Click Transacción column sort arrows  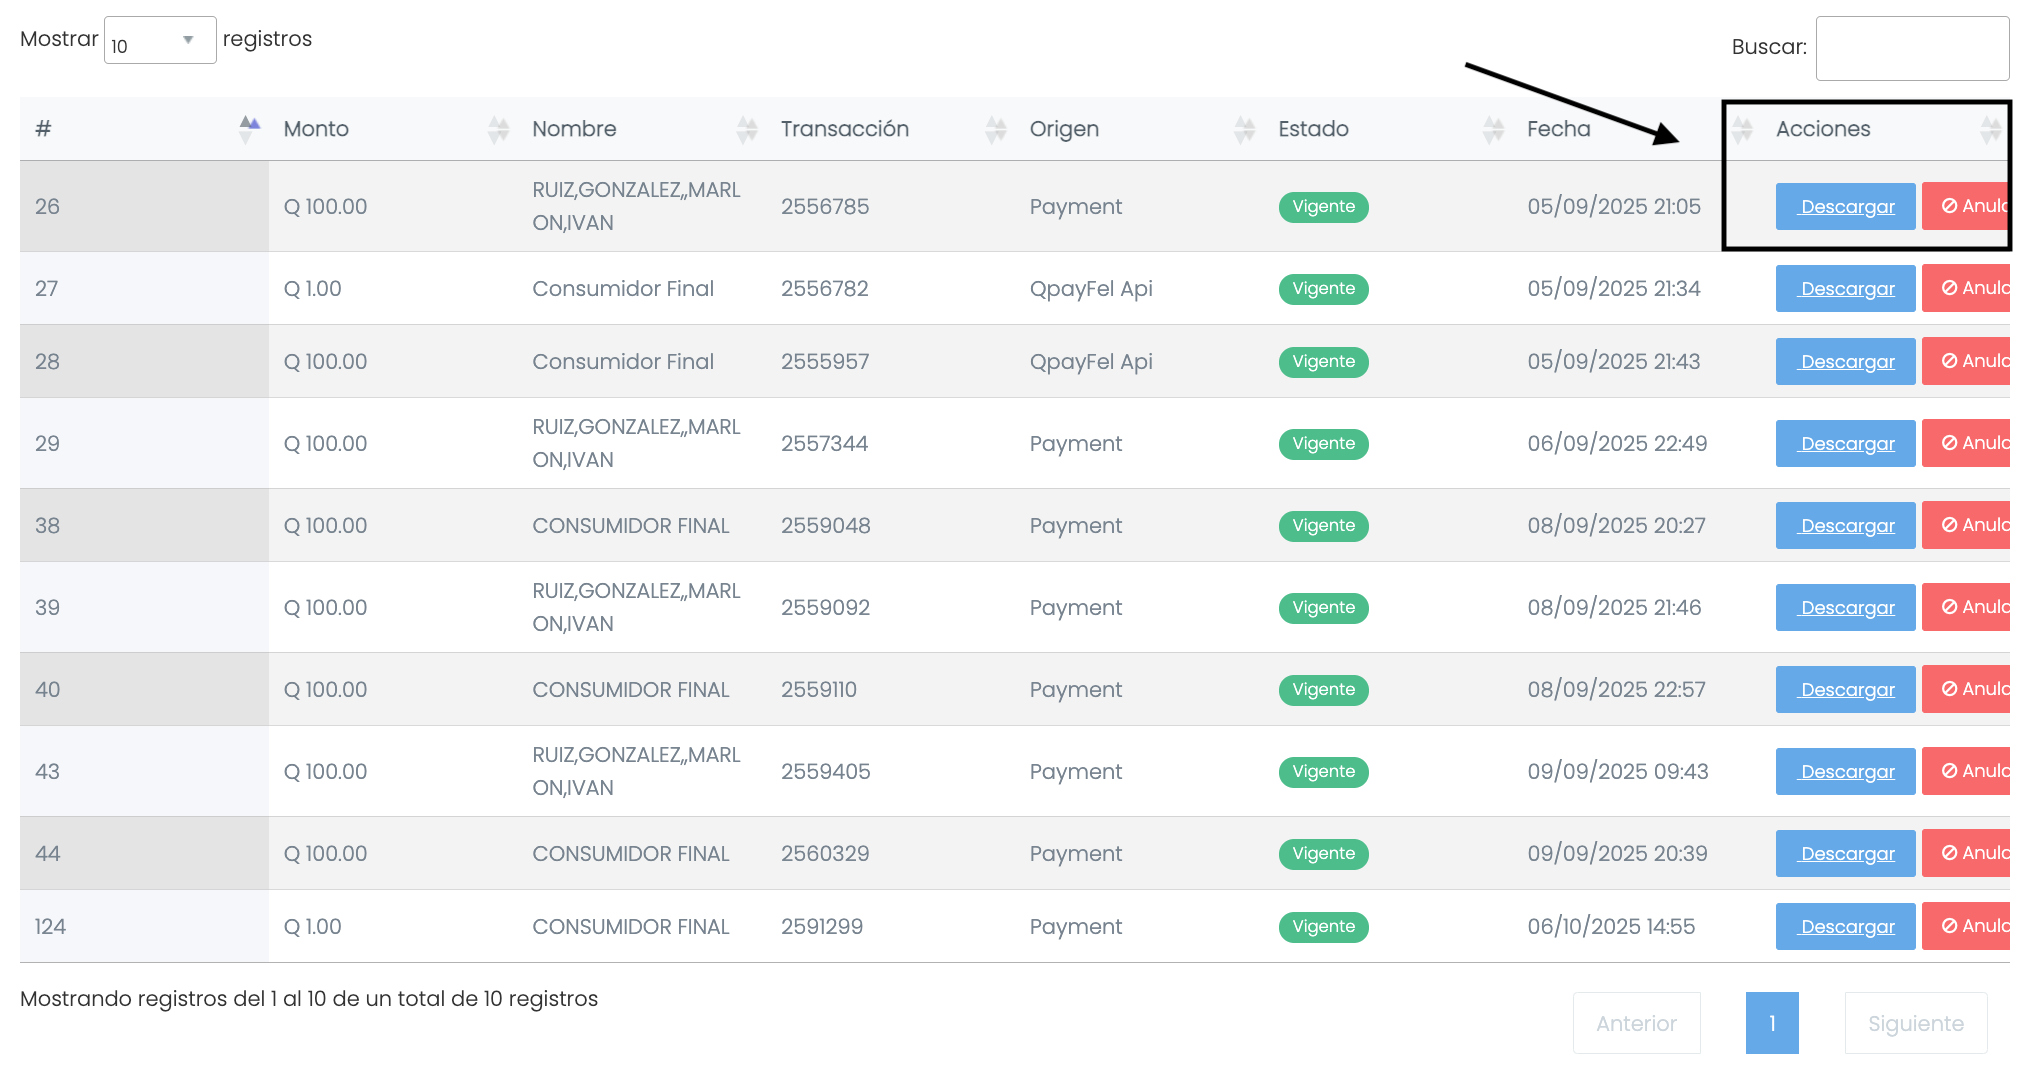(996, 129)
